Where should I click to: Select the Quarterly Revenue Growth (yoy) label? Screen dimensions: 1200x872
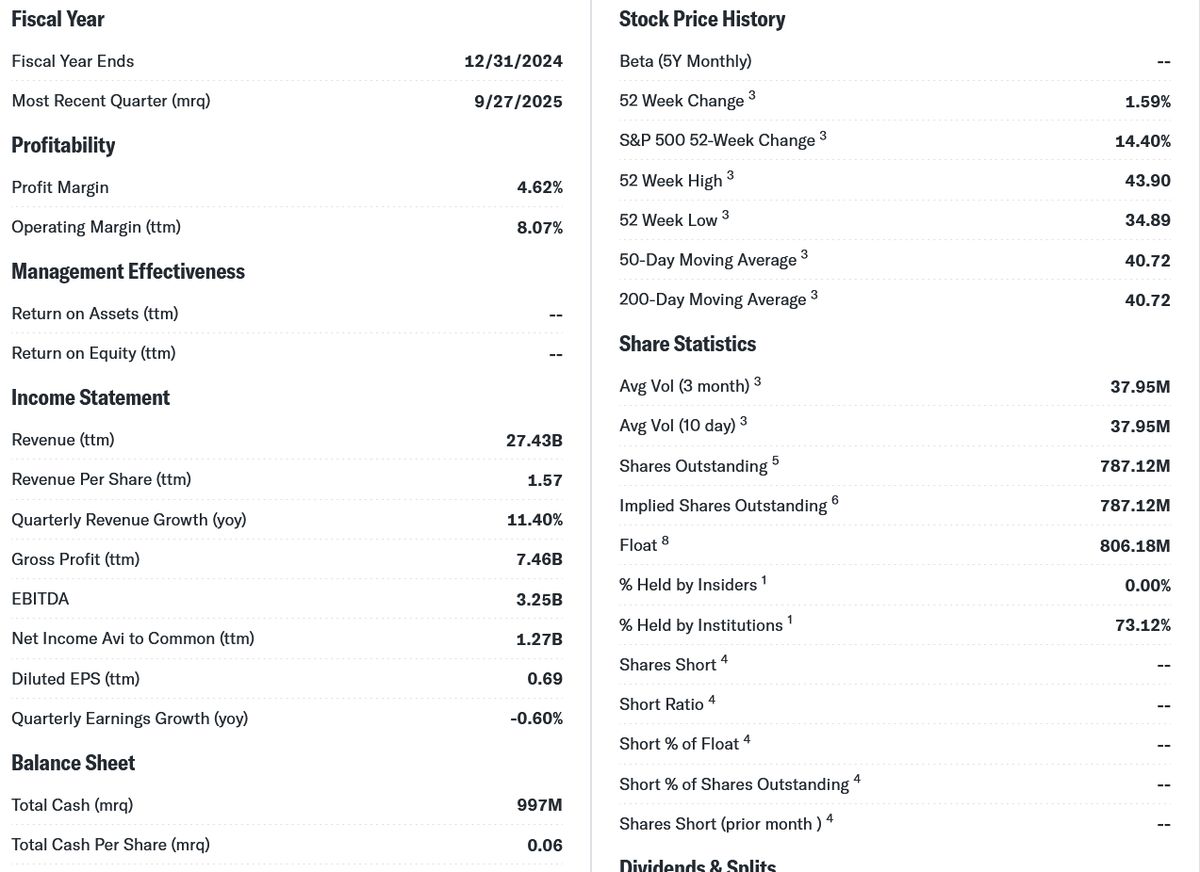tap(128, 519)
